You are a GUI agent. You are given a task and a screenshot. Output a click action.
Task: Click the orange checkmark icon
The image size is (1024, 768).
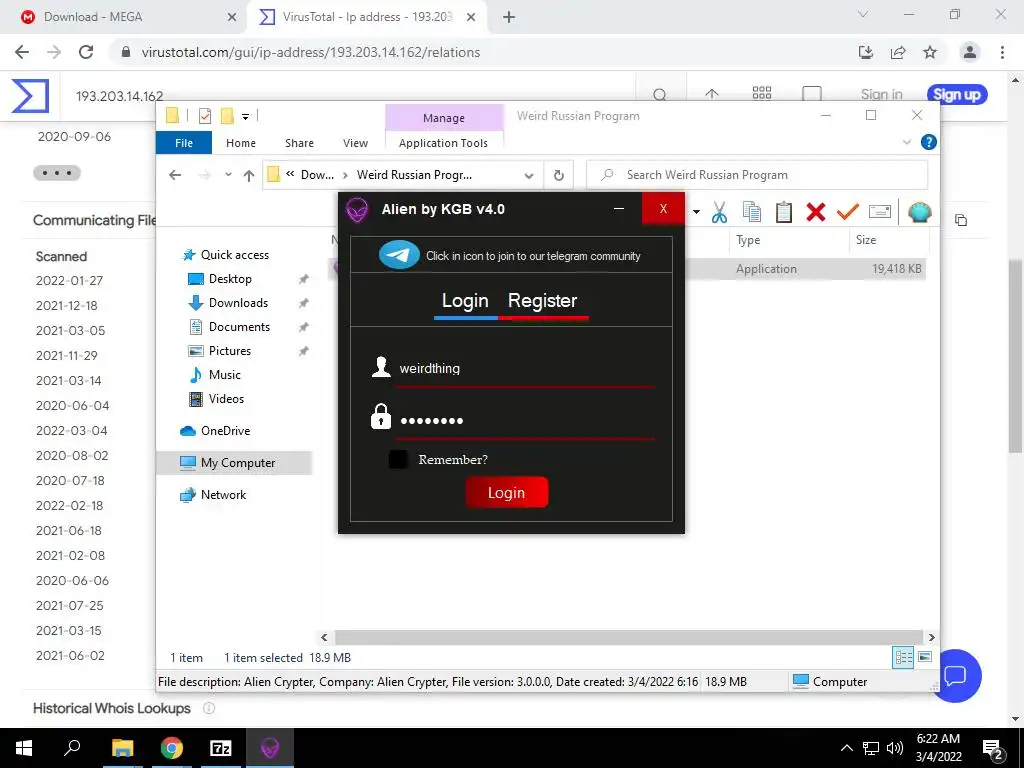pos(848,212)
